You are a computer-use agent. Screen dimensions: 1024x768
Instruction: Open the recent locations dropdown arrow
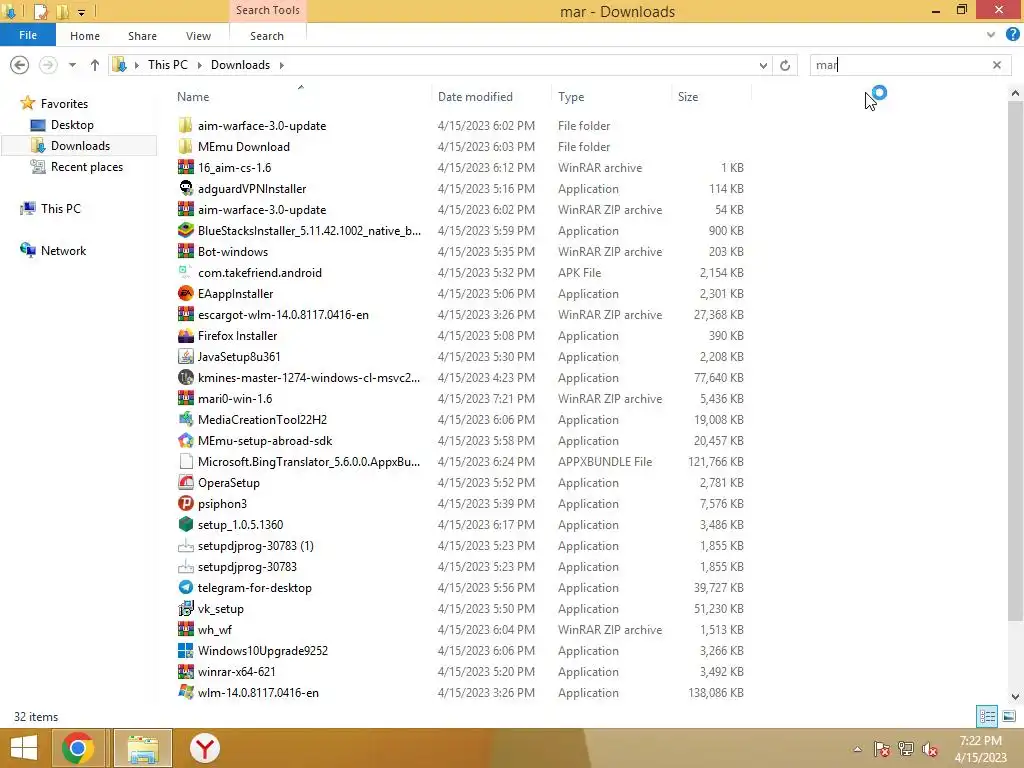coord(72,65)
